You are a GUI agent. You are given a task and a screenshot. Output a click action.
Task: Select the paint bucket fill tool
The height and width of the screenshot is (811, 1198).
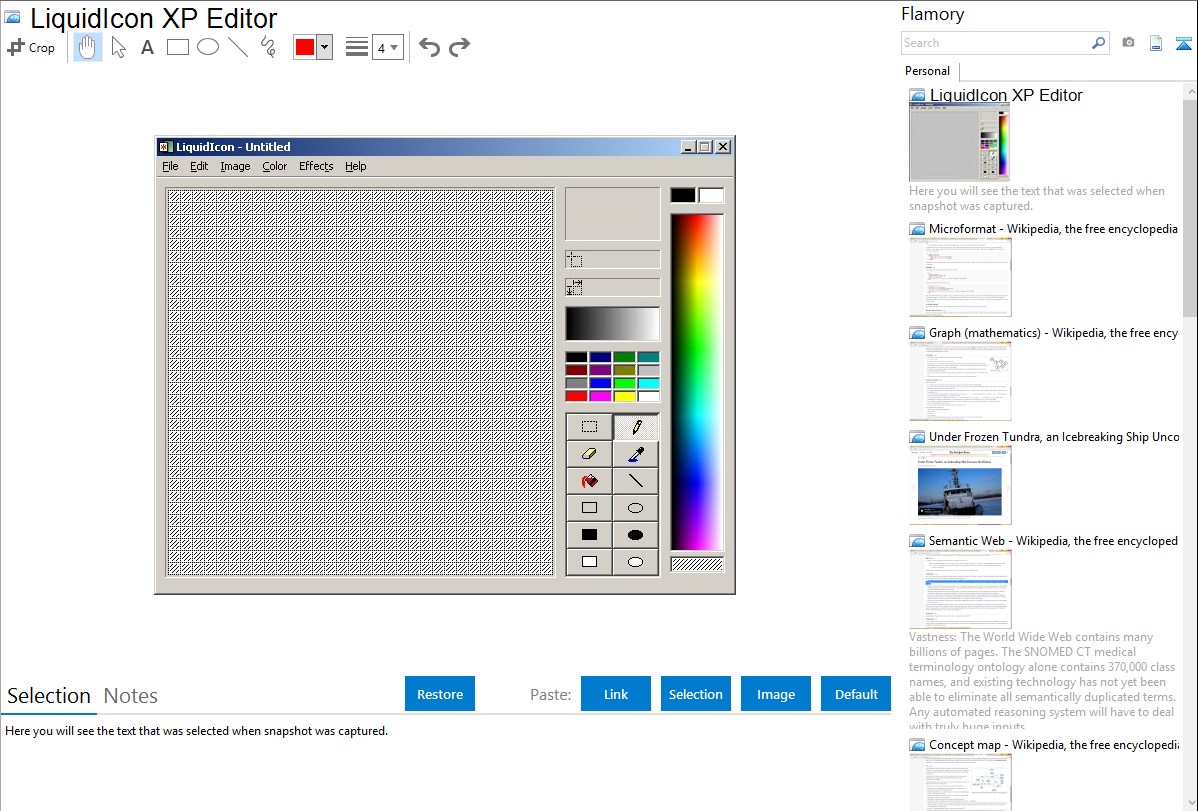(x=589, y=481)
